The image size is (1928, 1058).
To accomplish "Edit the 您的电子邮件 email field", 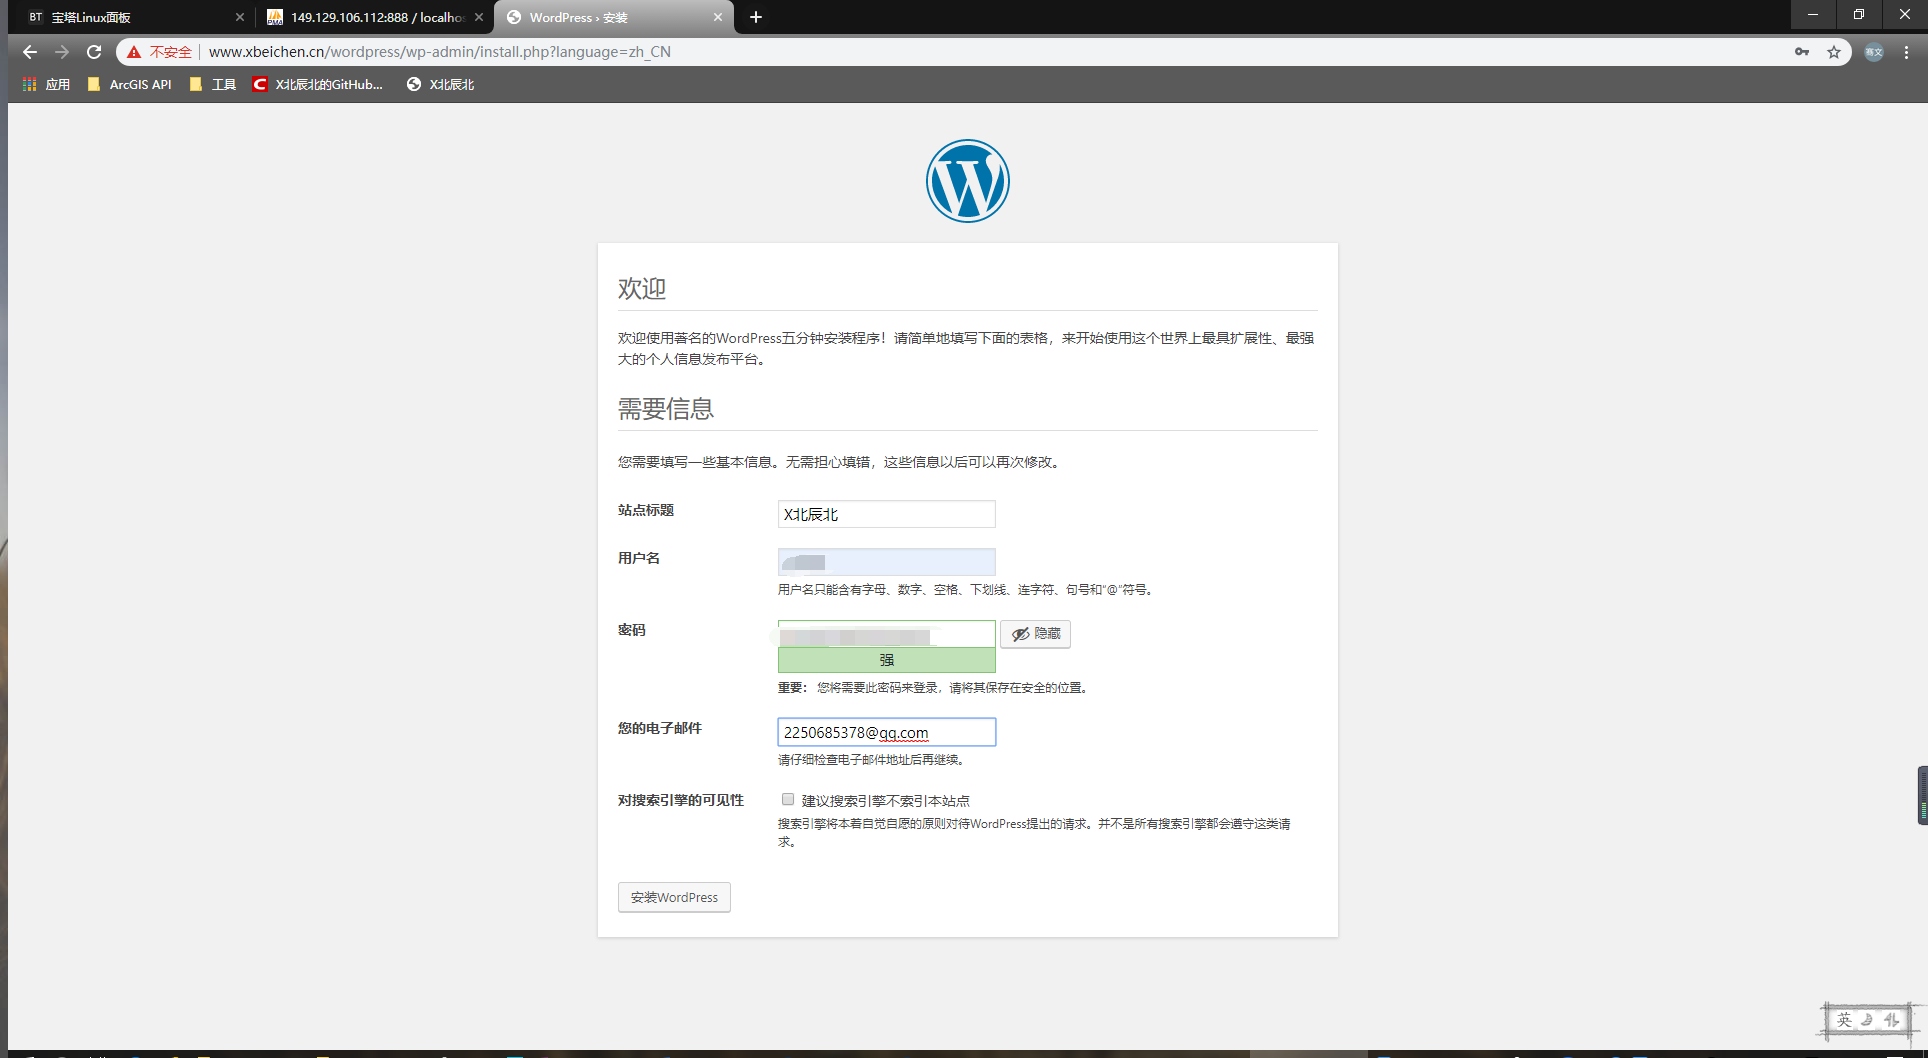I will [887, 732].
